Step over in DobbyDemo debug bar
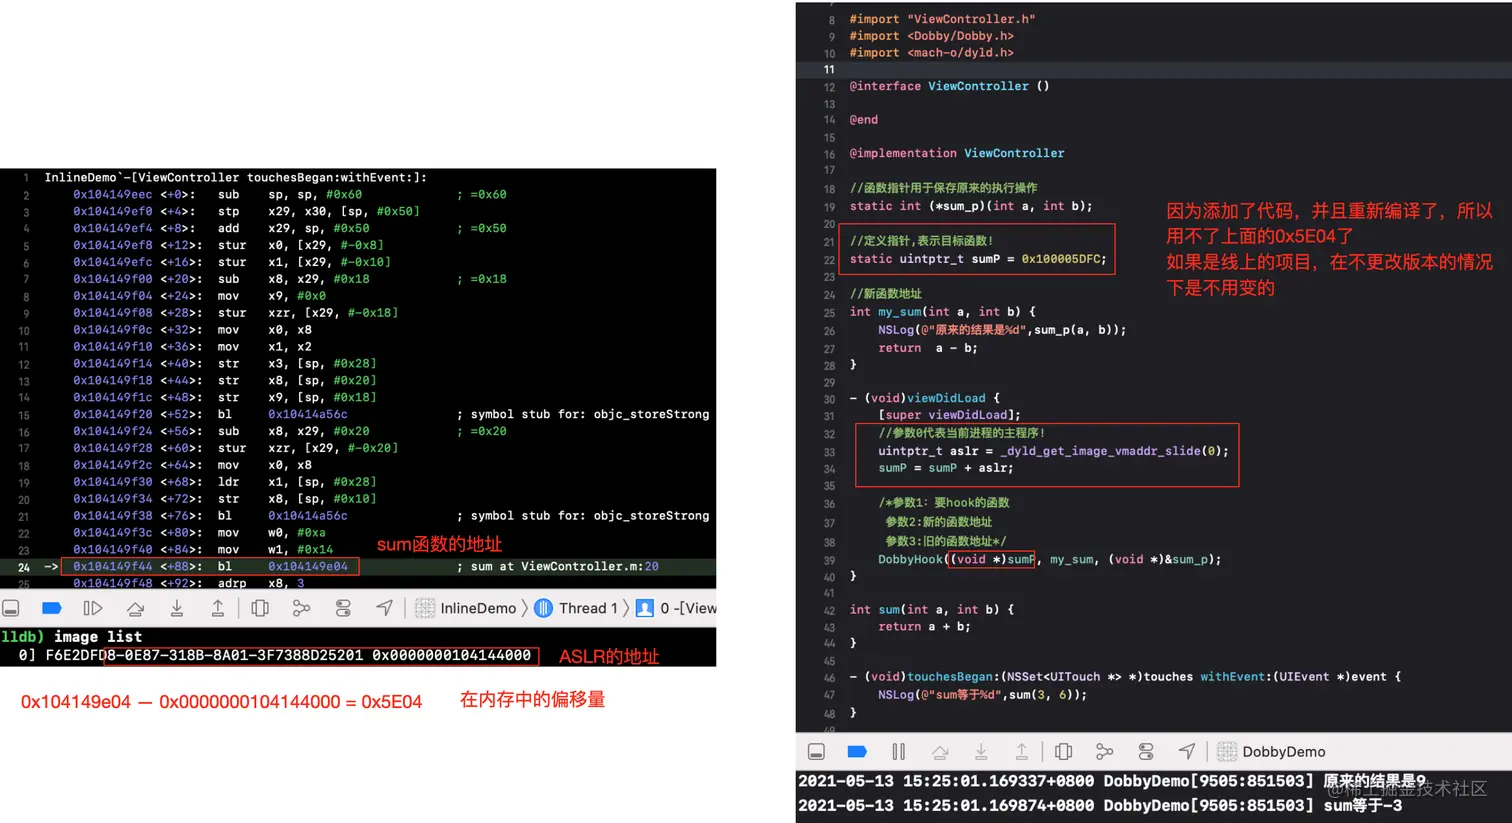This screenshot has width=1512, height=823. (940, 751)
